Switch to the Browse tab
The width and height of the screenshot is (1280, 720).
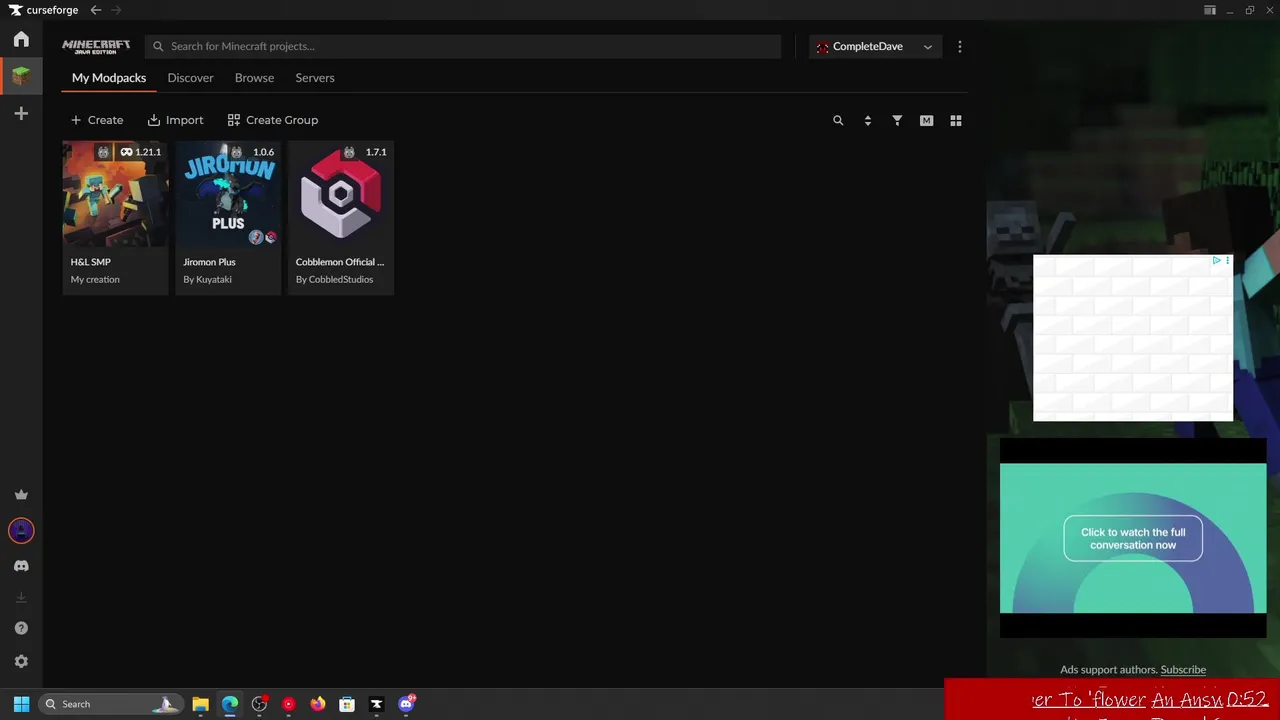(254, 78)
